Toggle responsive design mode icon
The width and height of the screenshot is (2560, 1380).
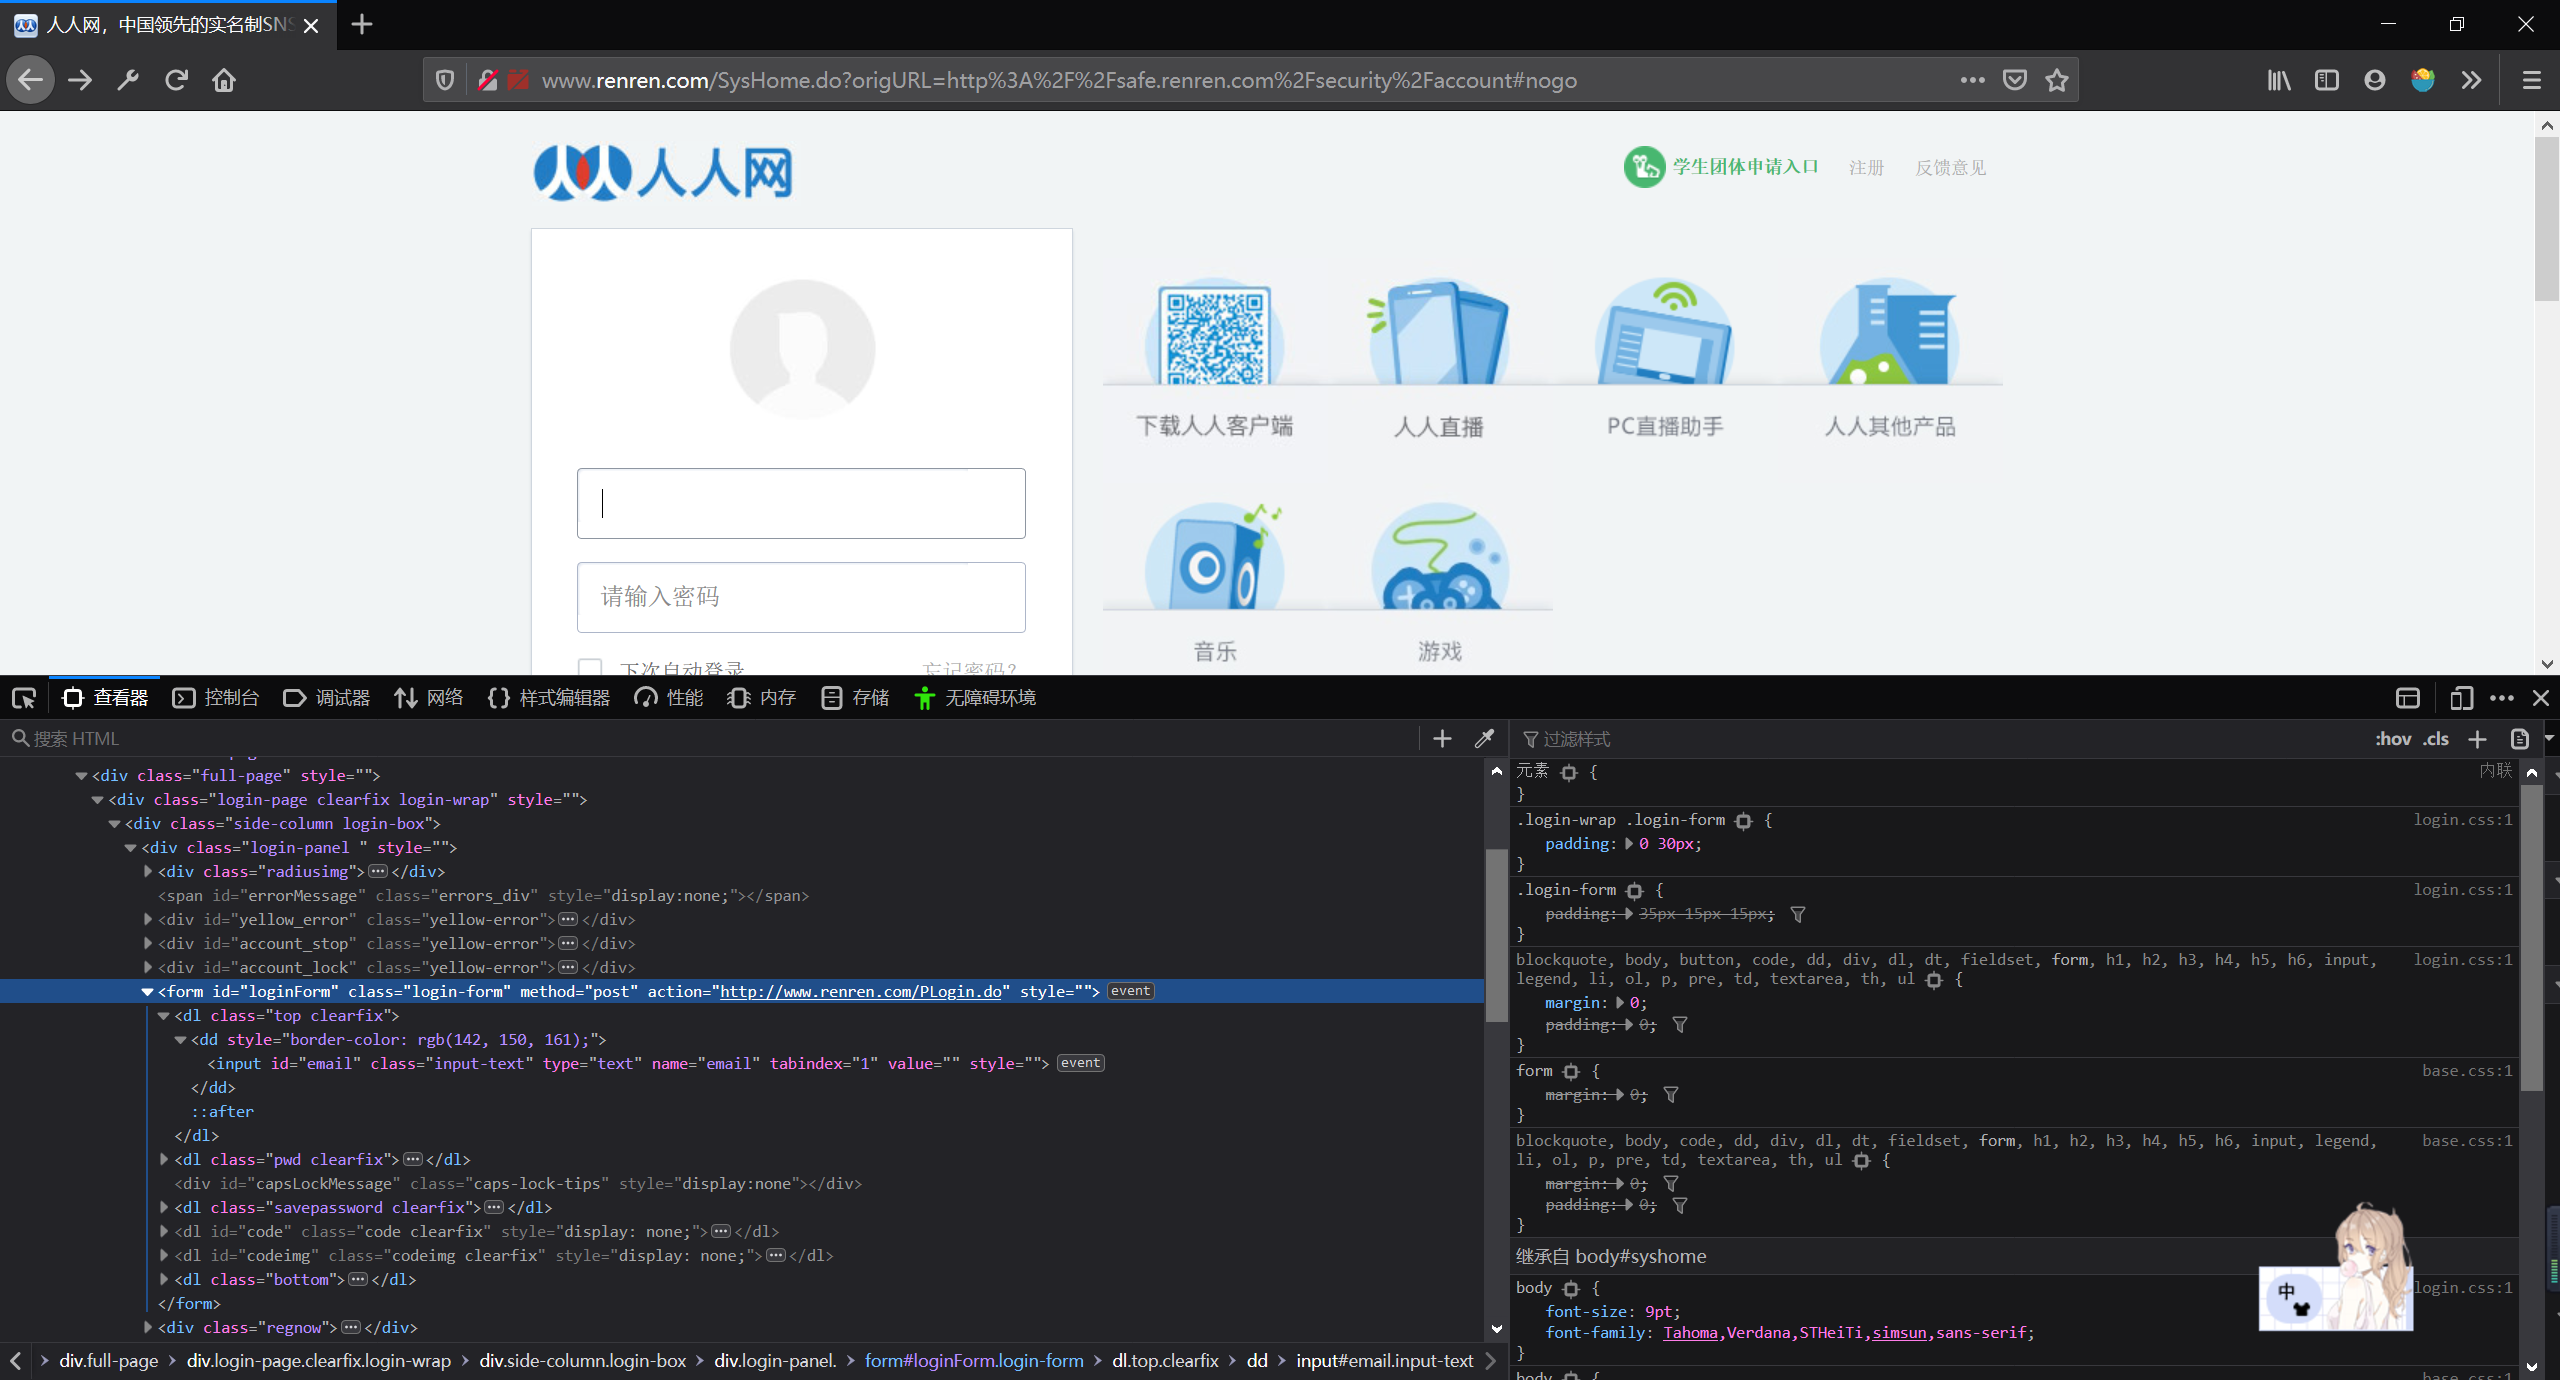click(x=2461, y=698)
